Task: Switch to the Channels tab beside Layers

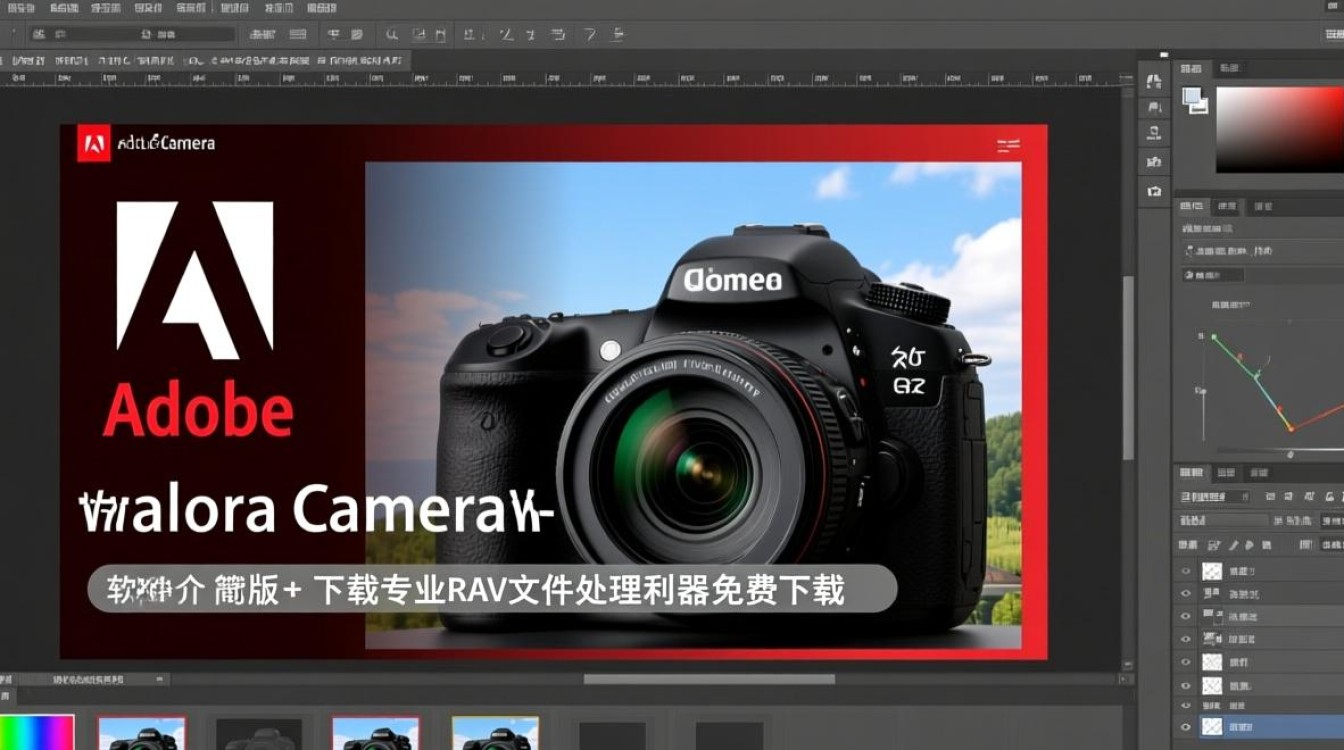Action: coord(1225,472)
